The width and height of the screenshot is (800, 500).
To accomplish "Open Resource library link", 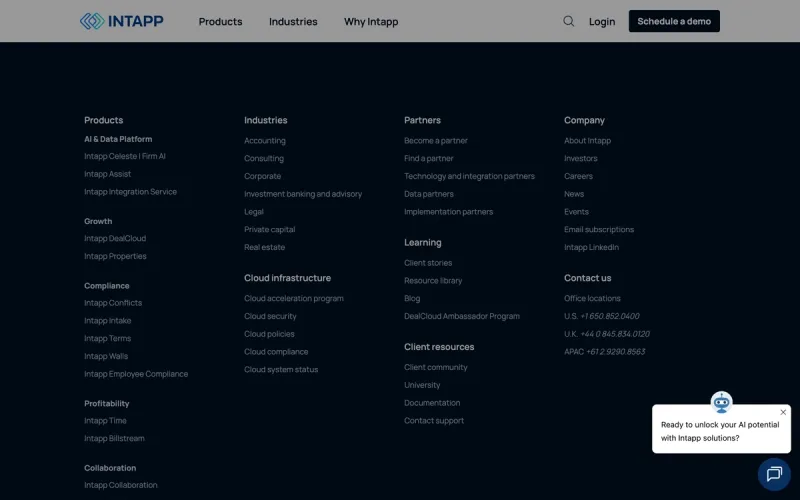I will [x=433, y=281].
